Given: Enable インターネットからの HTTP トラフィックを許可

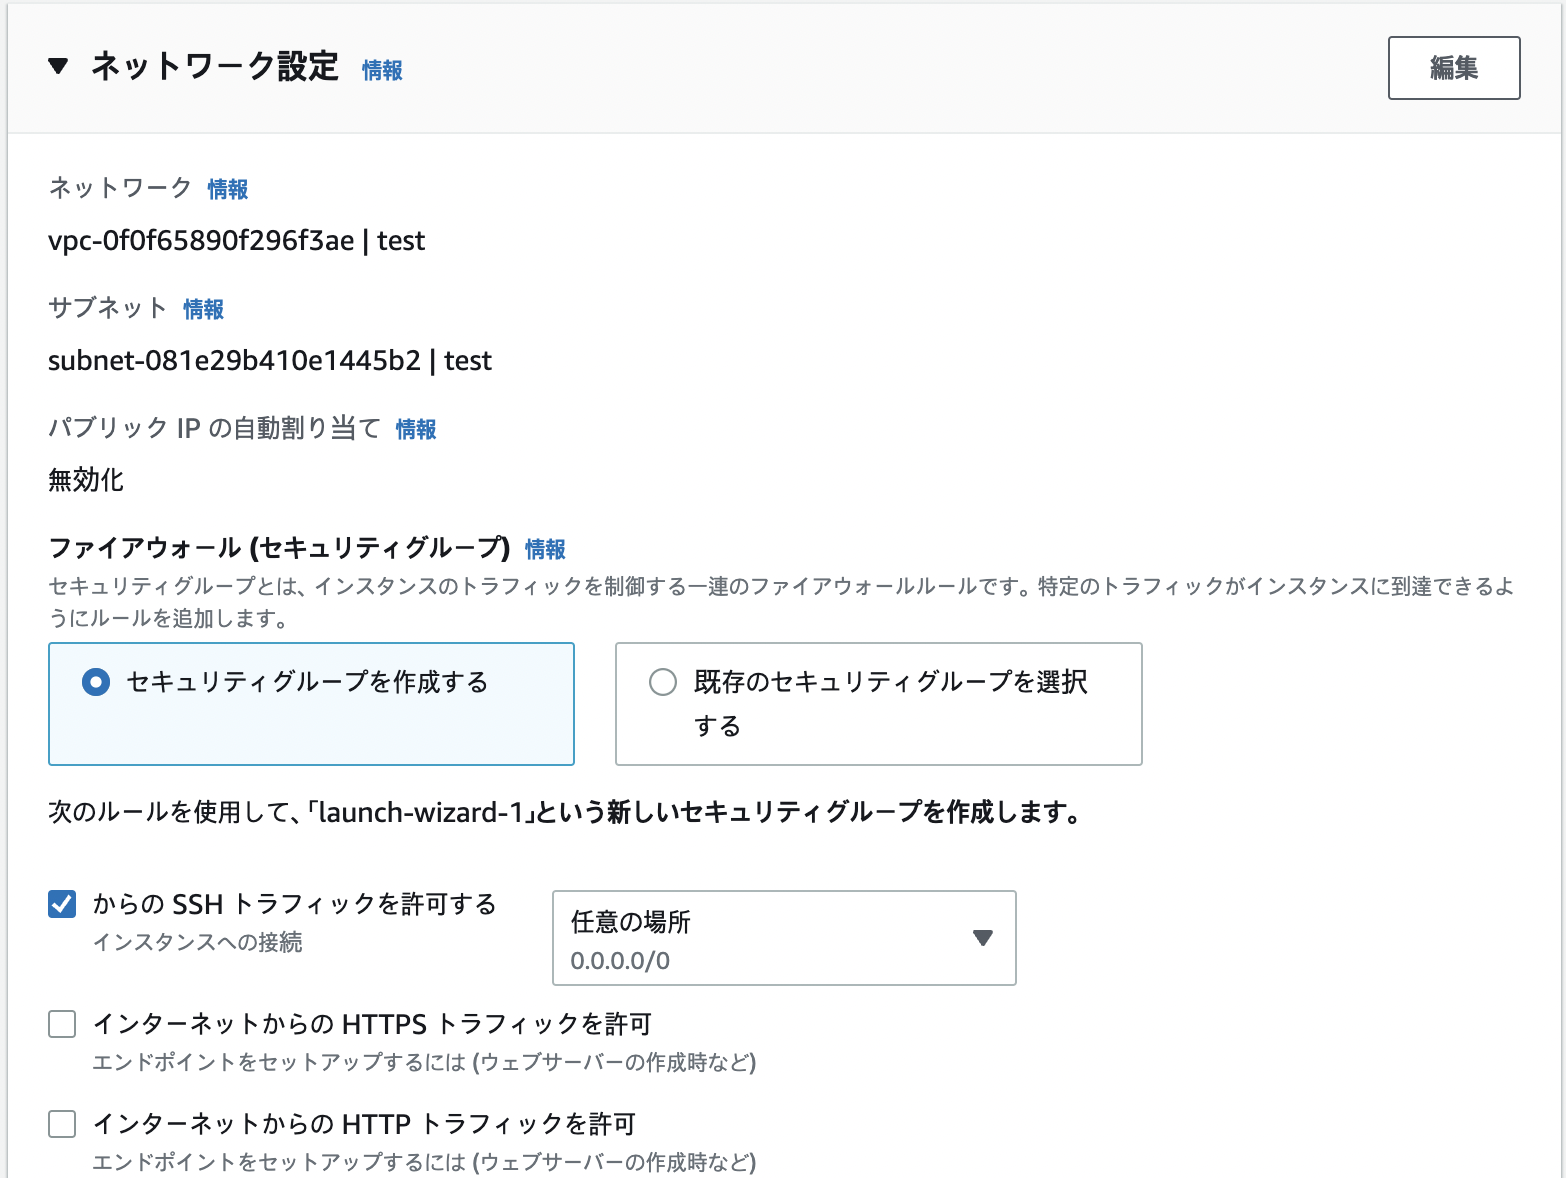Looking at the screenshot, I should (62, 1124).
